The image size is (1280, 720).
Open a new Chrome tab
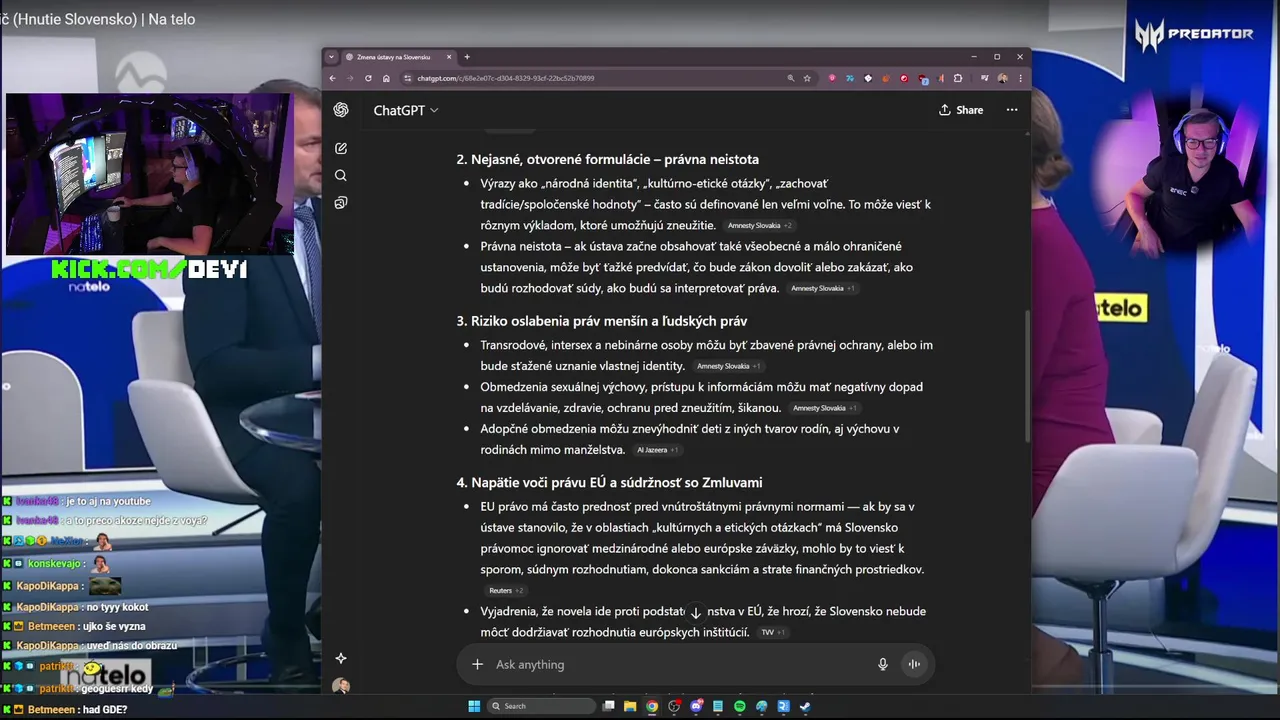pyautogui.click(x=467, y=57)
